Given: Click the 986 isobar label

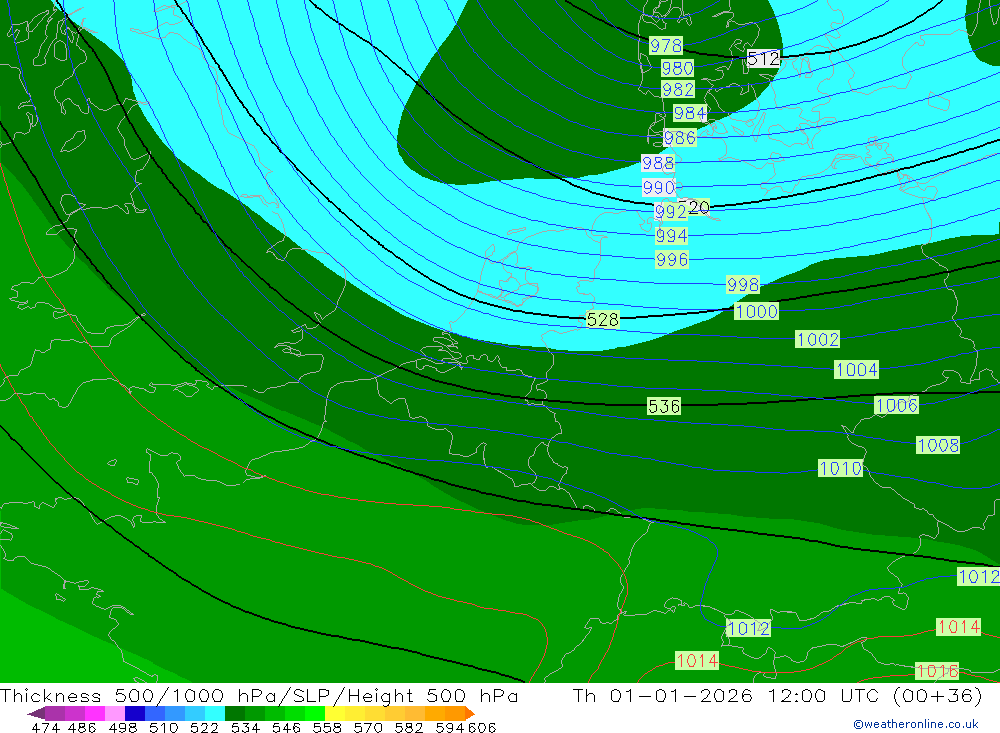Looking at the screenshot, I should (x=679, y=137).
